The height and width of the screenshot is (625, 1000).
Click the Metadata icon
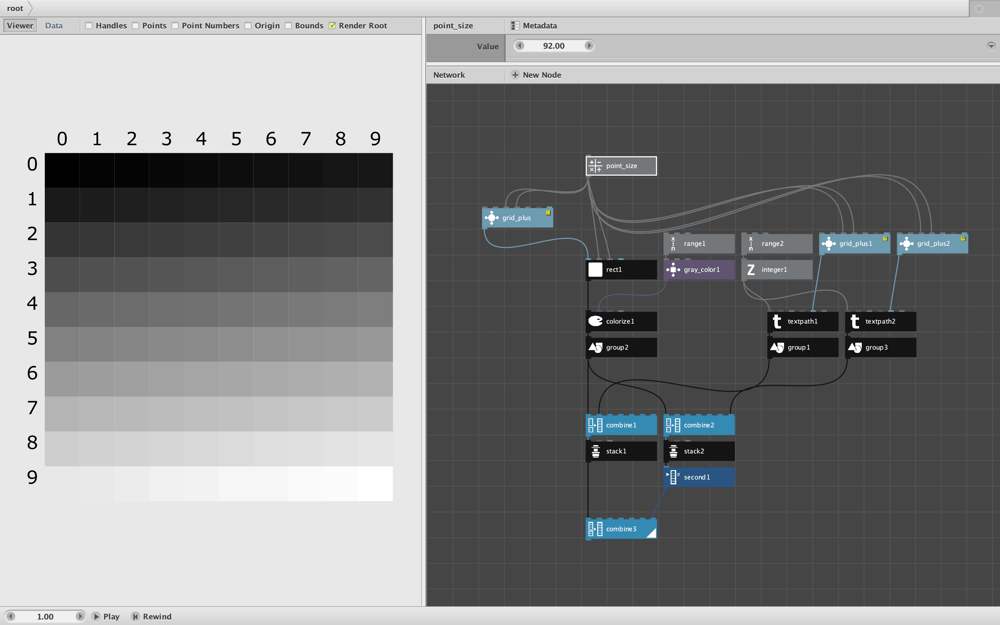coord(515,26)
